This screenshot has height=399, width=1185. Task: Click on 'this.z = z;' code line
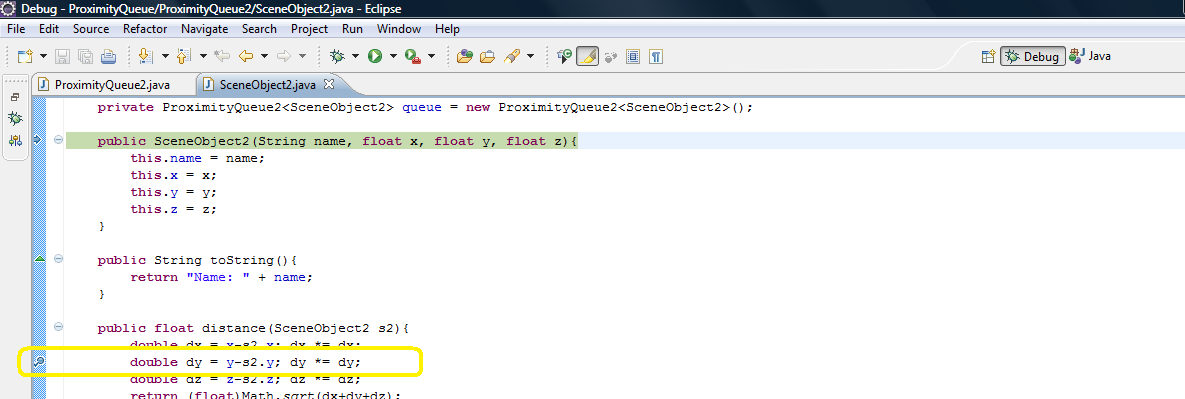tap(173, 209)
